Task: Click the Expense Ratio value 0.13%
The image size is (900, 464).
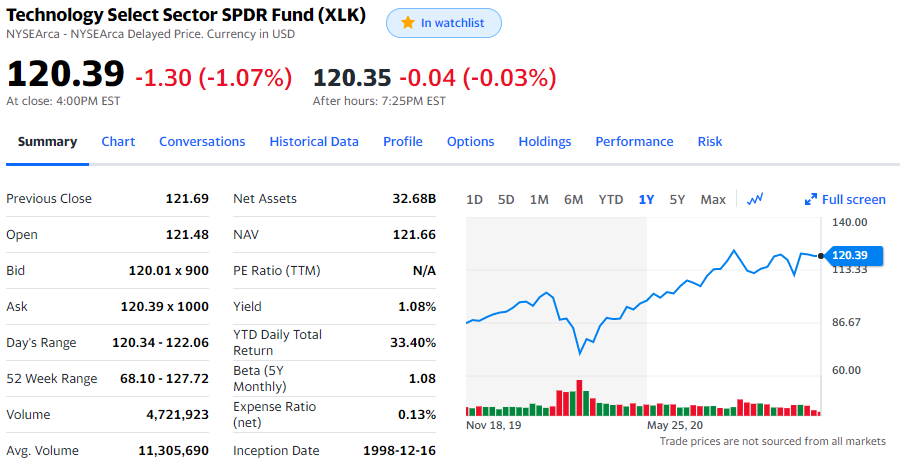Action: coord(417,415)
